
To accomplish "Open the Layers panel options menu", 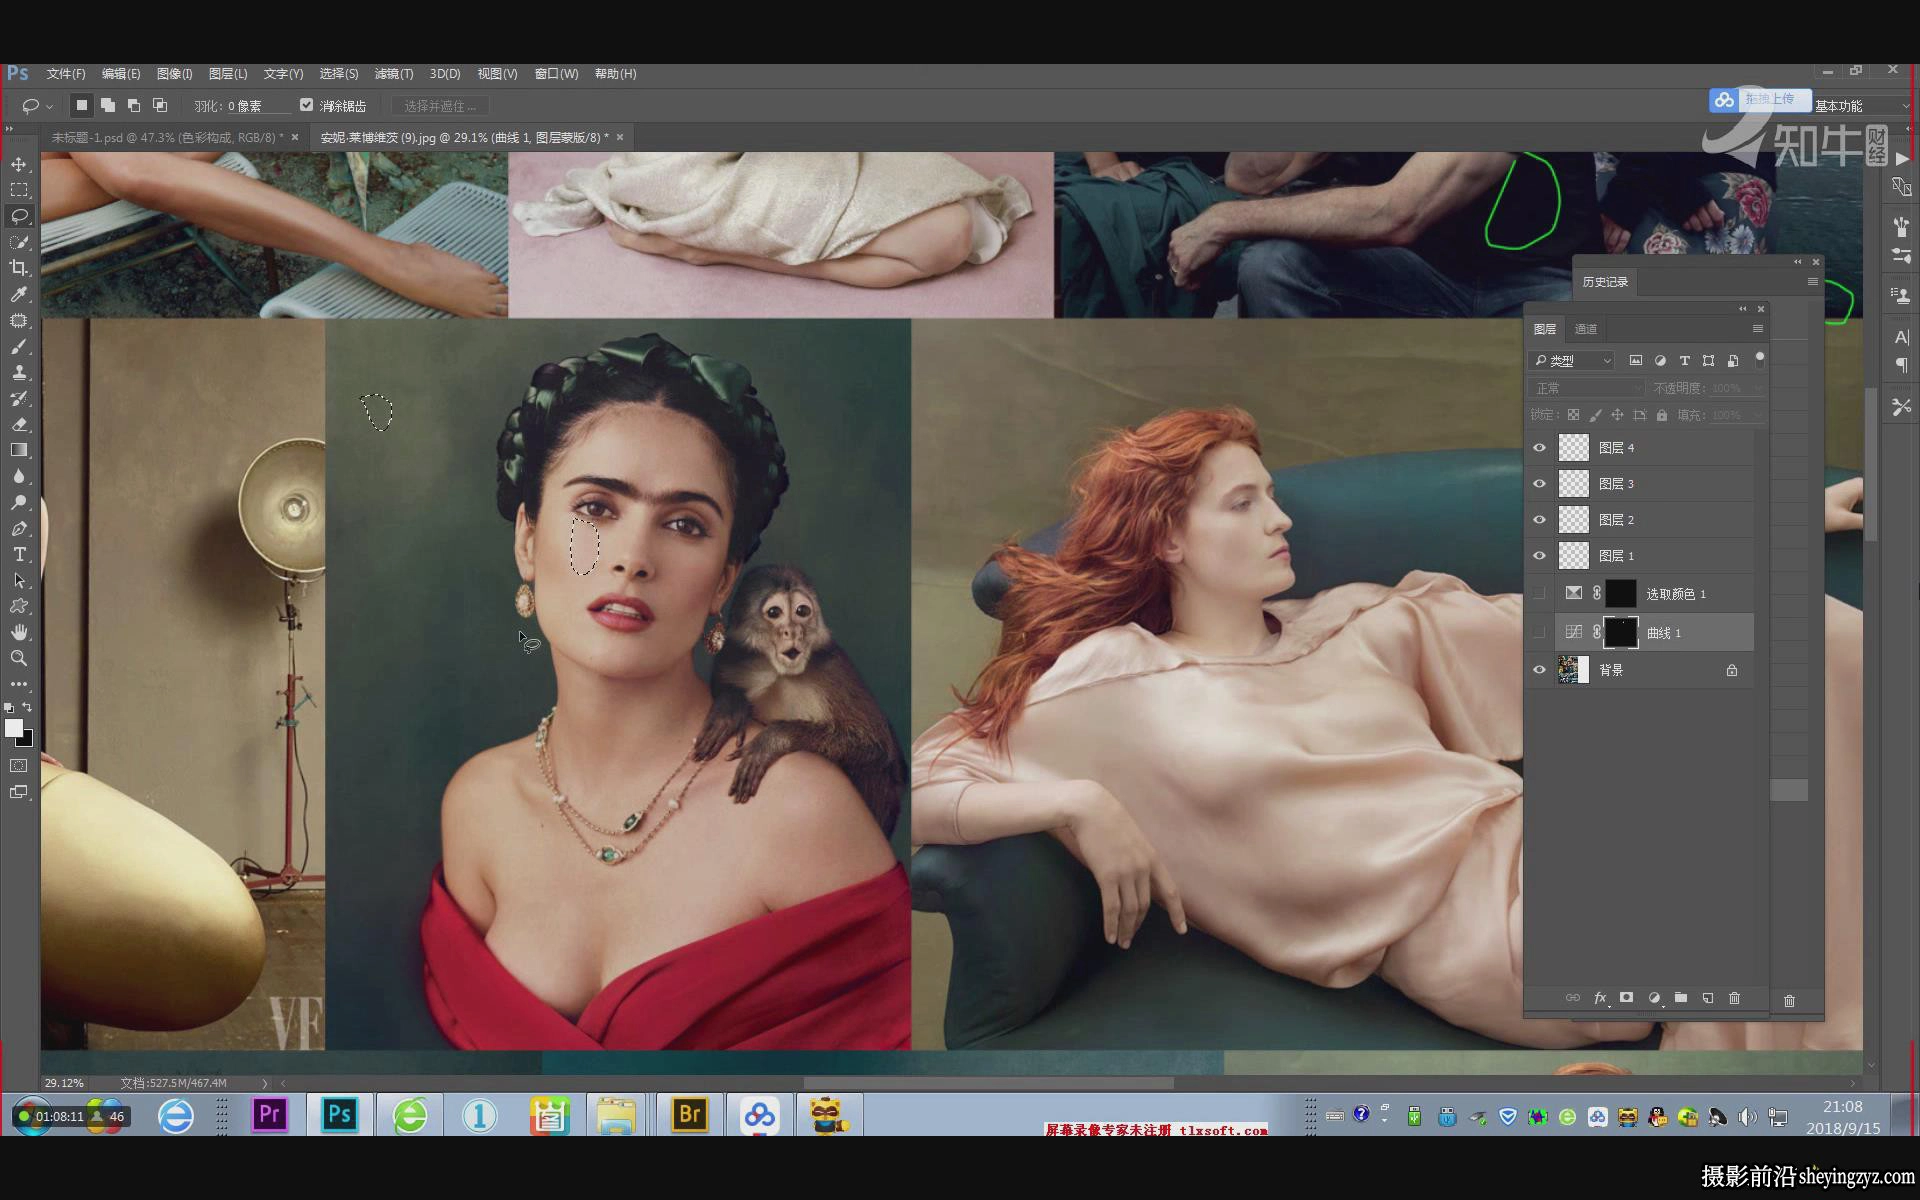I will pyautogui.click(x=1758, y=329).
